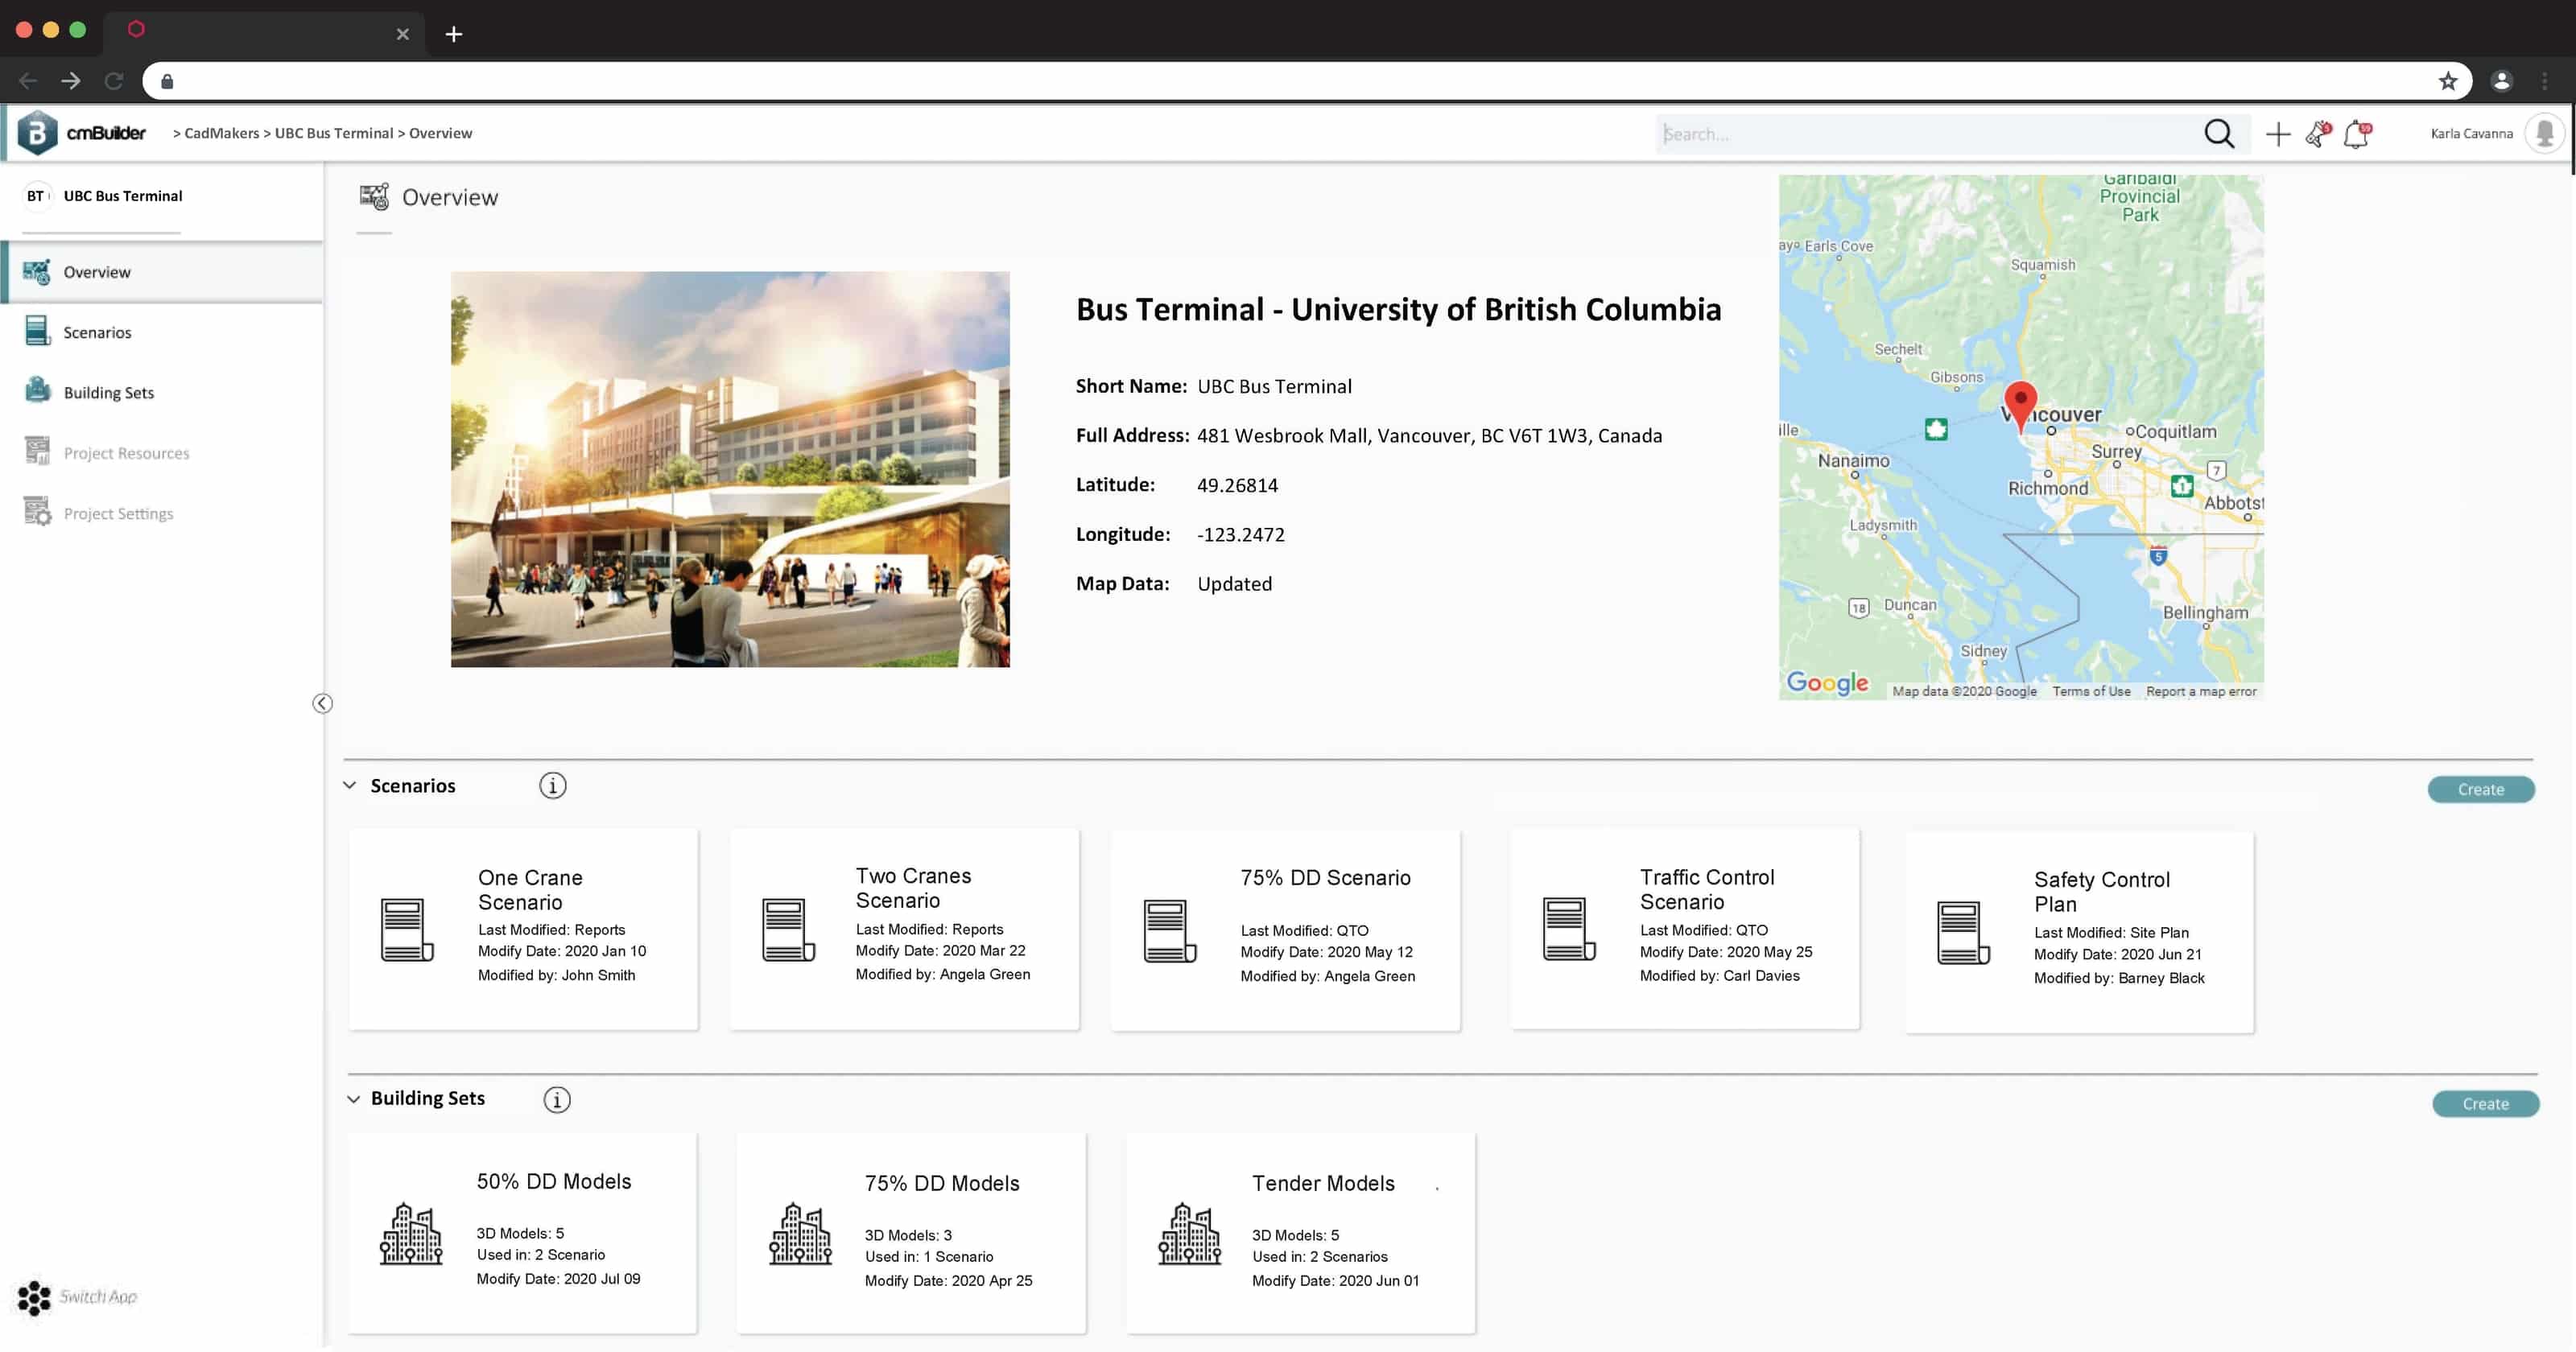Click Create under Building Sets
The width and height of the screenshot is (2576, 1352).
[2486, 1103]
